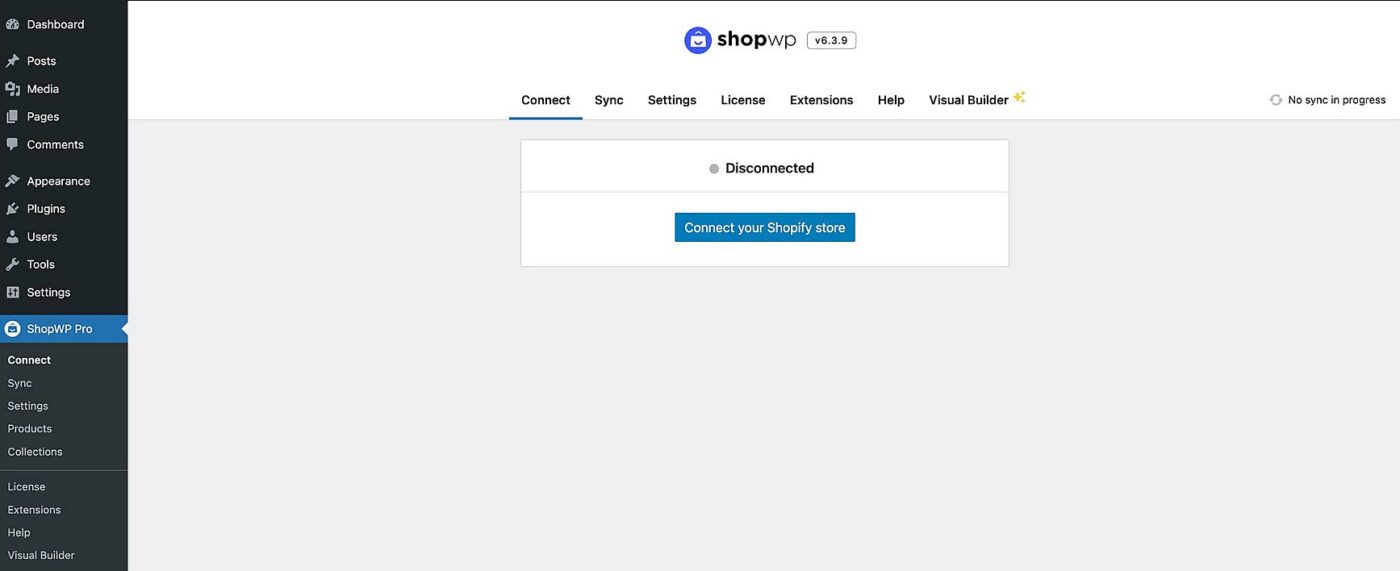Click the Help submenu link in the sidebar
Screen dimensions: 1400x571
click(19, 533)
